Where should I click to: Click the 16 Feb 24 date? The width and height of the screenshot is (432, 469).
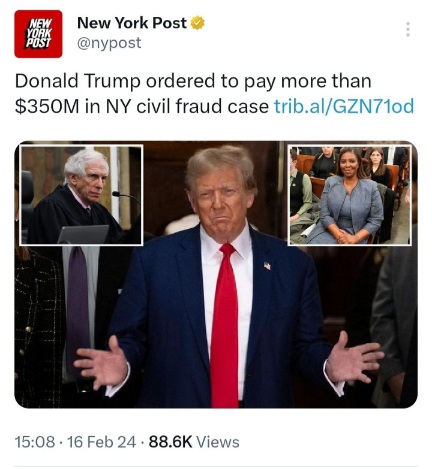(101, 442)
